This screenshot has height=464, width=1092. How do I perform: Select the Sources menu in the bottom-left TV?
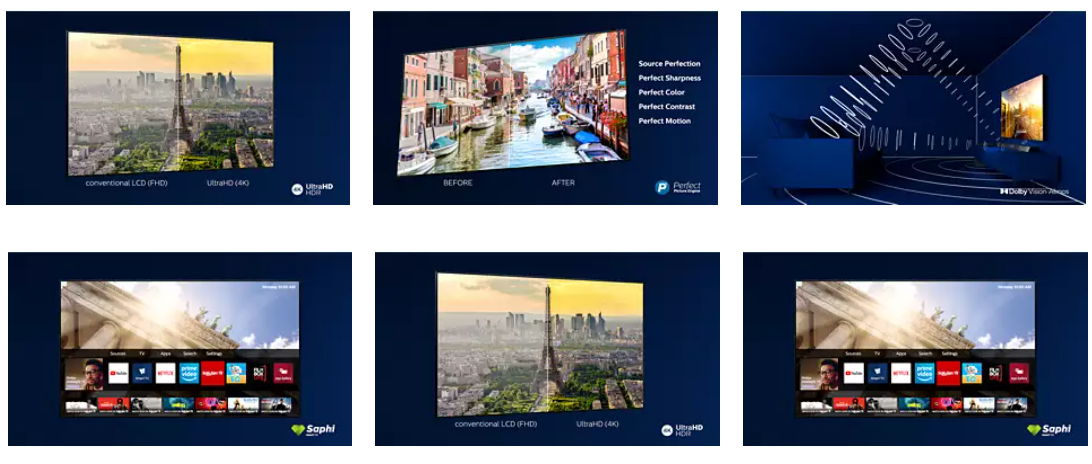(x=118, y=354)
